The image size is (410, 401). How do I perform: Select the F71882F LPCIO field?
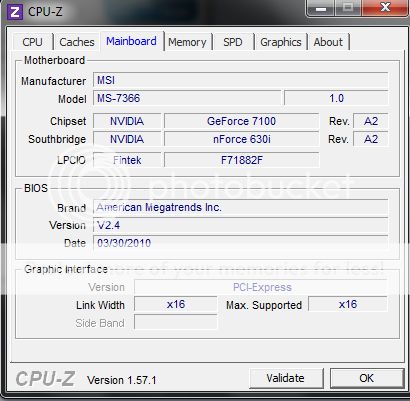point(241,160)
